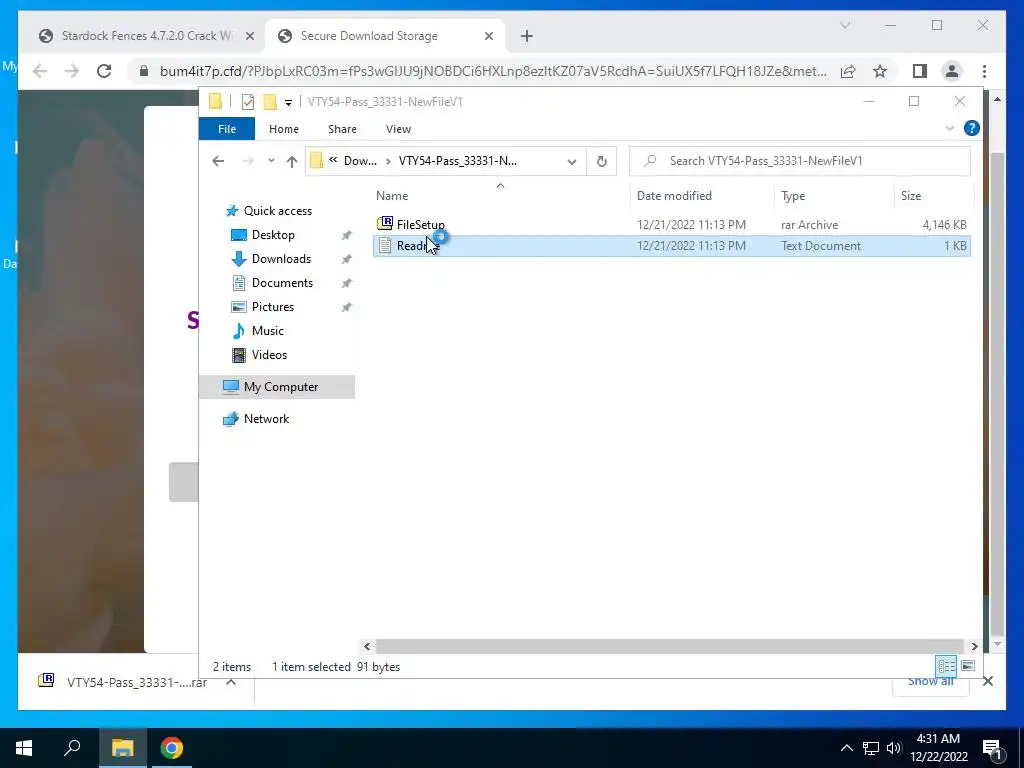Click the Chrome address bar URL

click(493, 71)
